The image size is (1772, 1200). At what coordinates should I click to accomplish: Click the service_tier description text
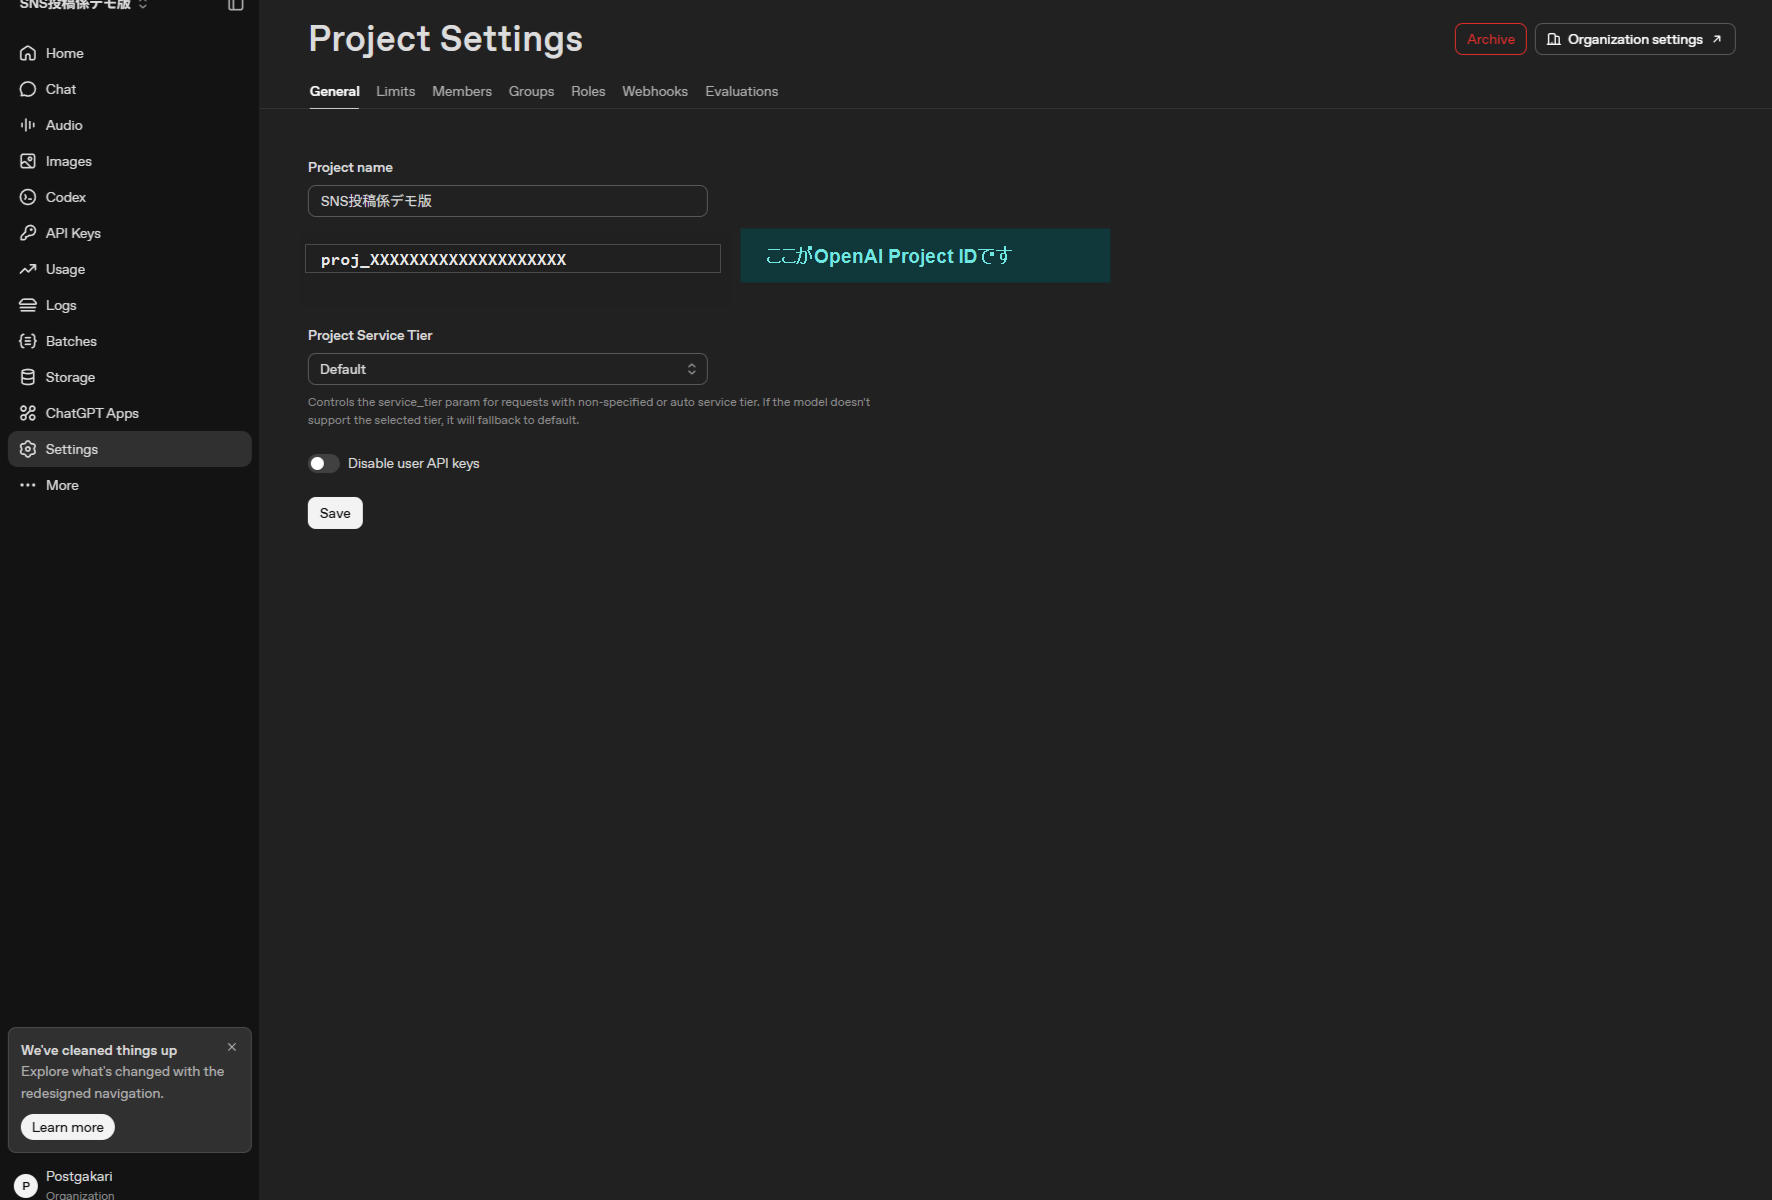589,411
